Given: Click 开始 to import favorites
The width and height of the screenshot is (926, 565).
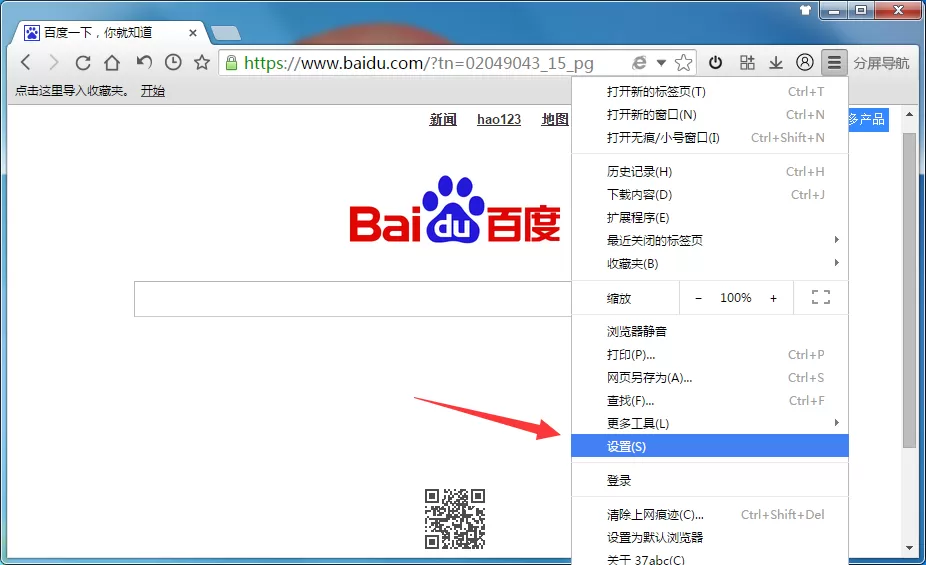Looking at the screenshot, I should (x=152, y=91).
